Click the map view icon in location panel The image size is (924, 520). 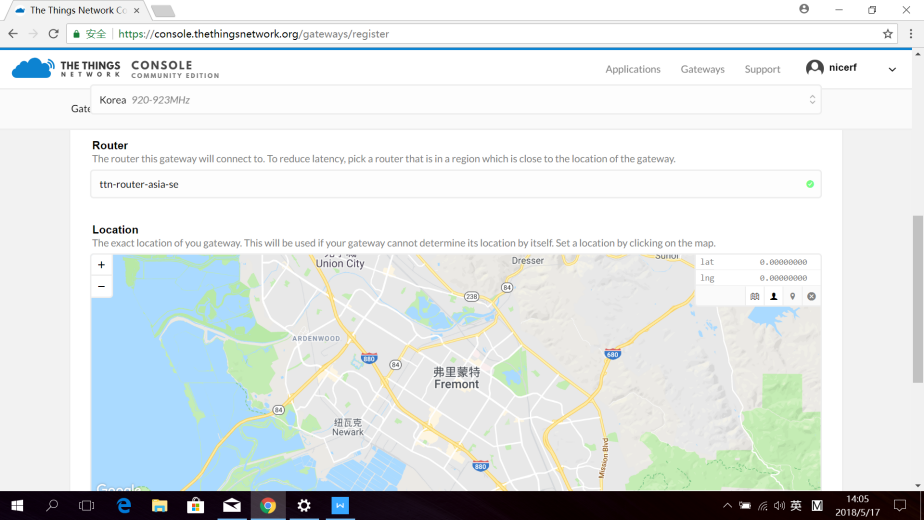[x=755, y=296]
